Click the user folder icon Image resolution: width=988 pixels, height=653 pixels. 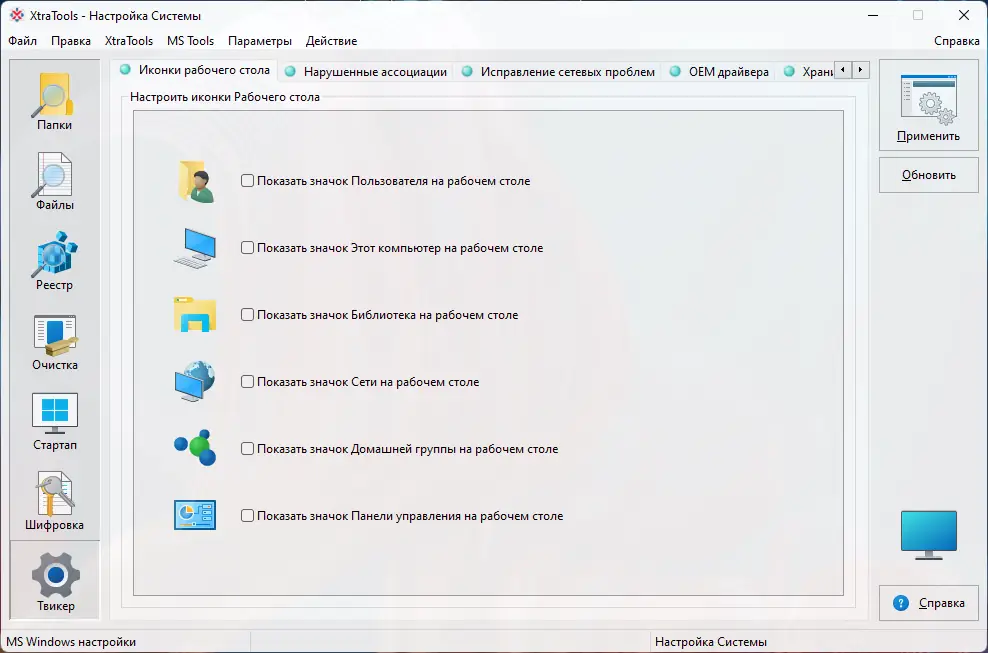(196, 182)
